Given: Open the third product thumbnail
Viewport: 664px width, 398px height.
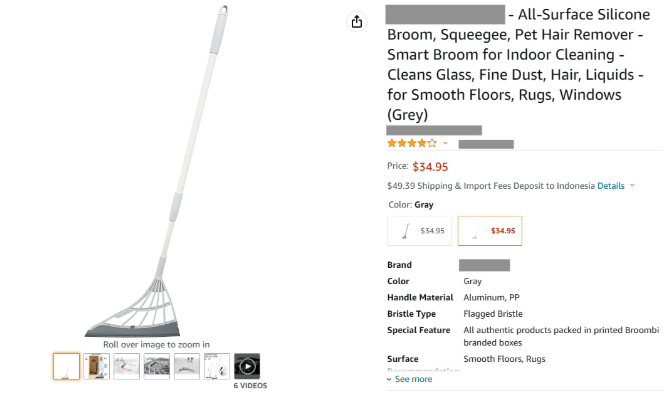Looking at the screenshot, I should (x=127, y=366).
